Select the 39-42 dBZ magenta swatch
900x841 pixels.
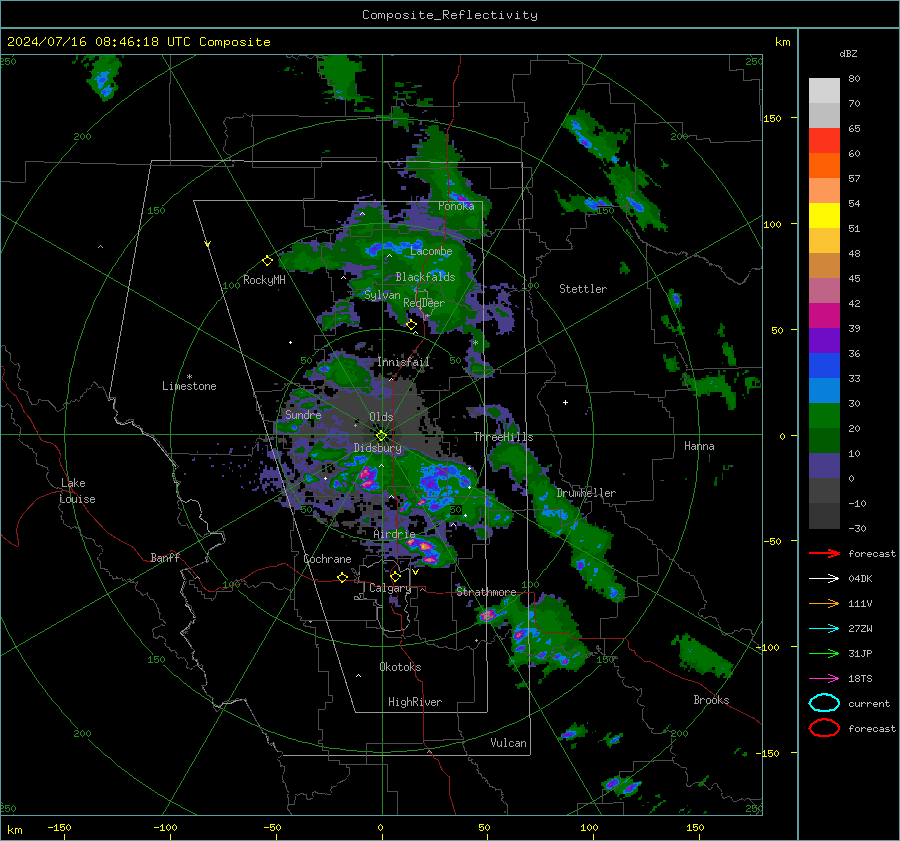824,315
